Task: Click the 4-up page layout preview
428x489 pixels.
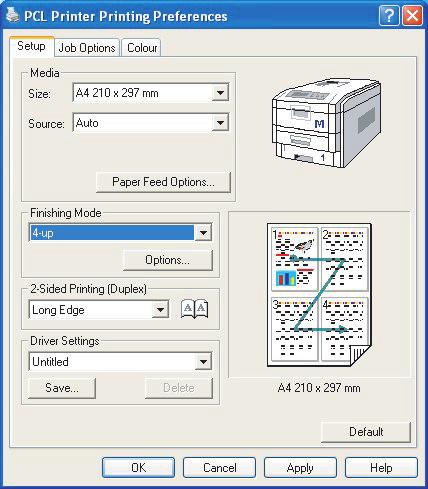Action: coord(319,295)
